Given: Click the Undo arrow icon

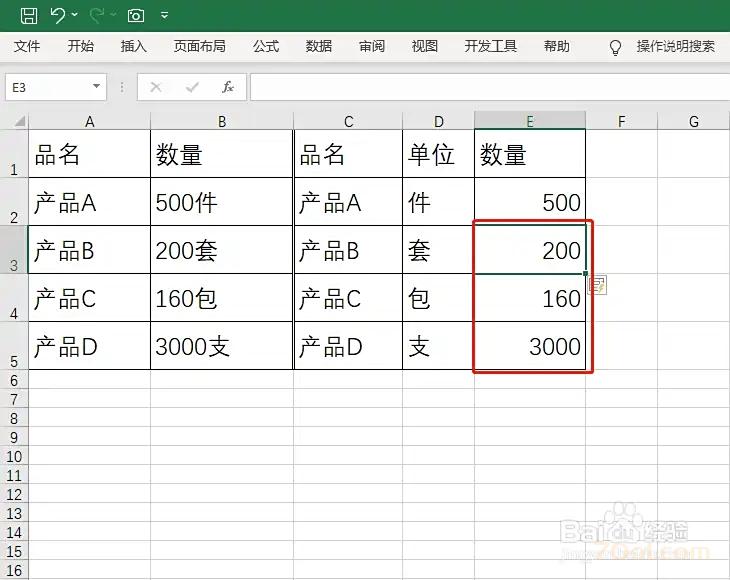Looking at the screenshot, I should 58,15.
